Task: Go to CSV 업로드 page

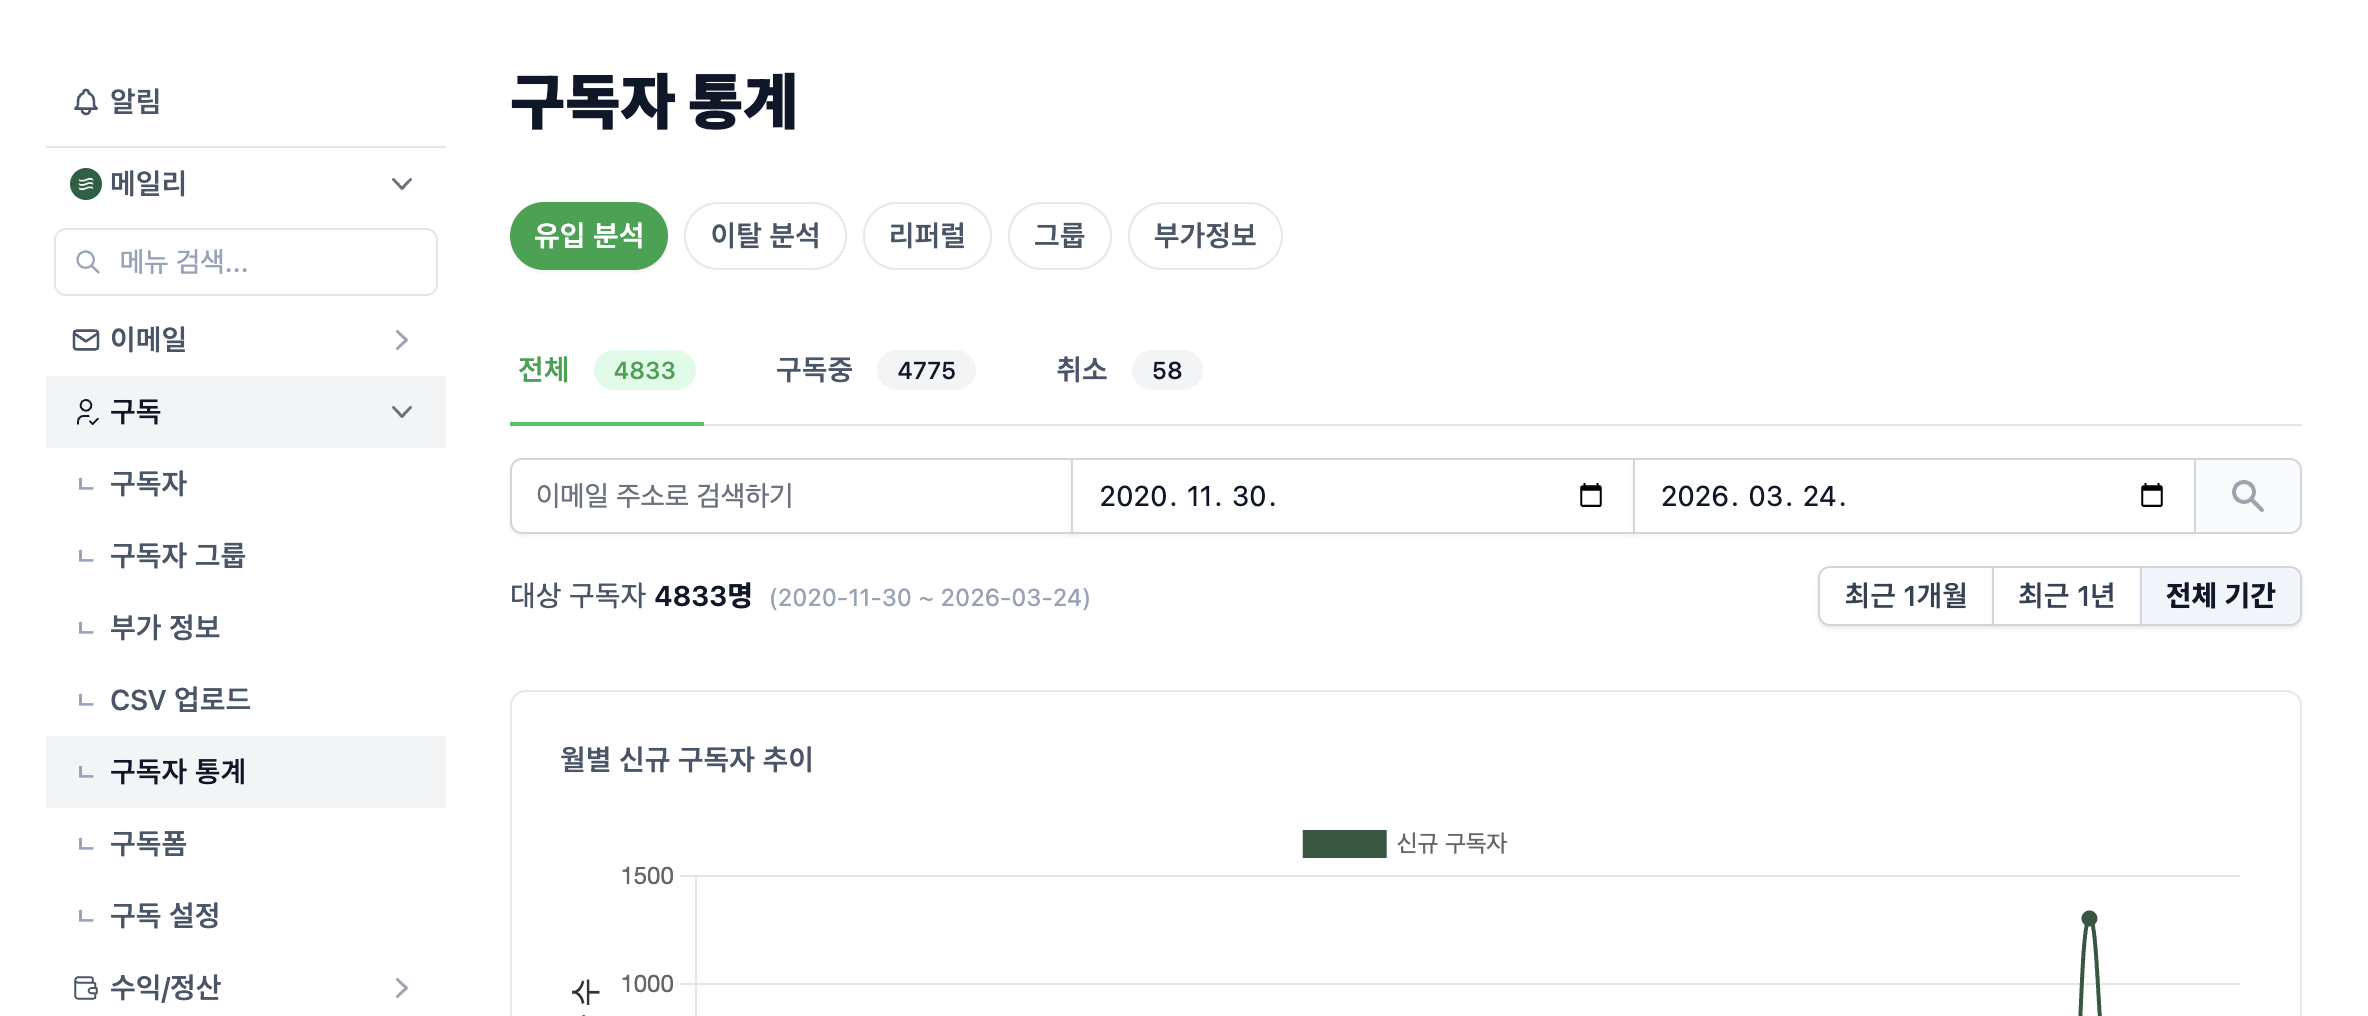Action: pos(181,700)
